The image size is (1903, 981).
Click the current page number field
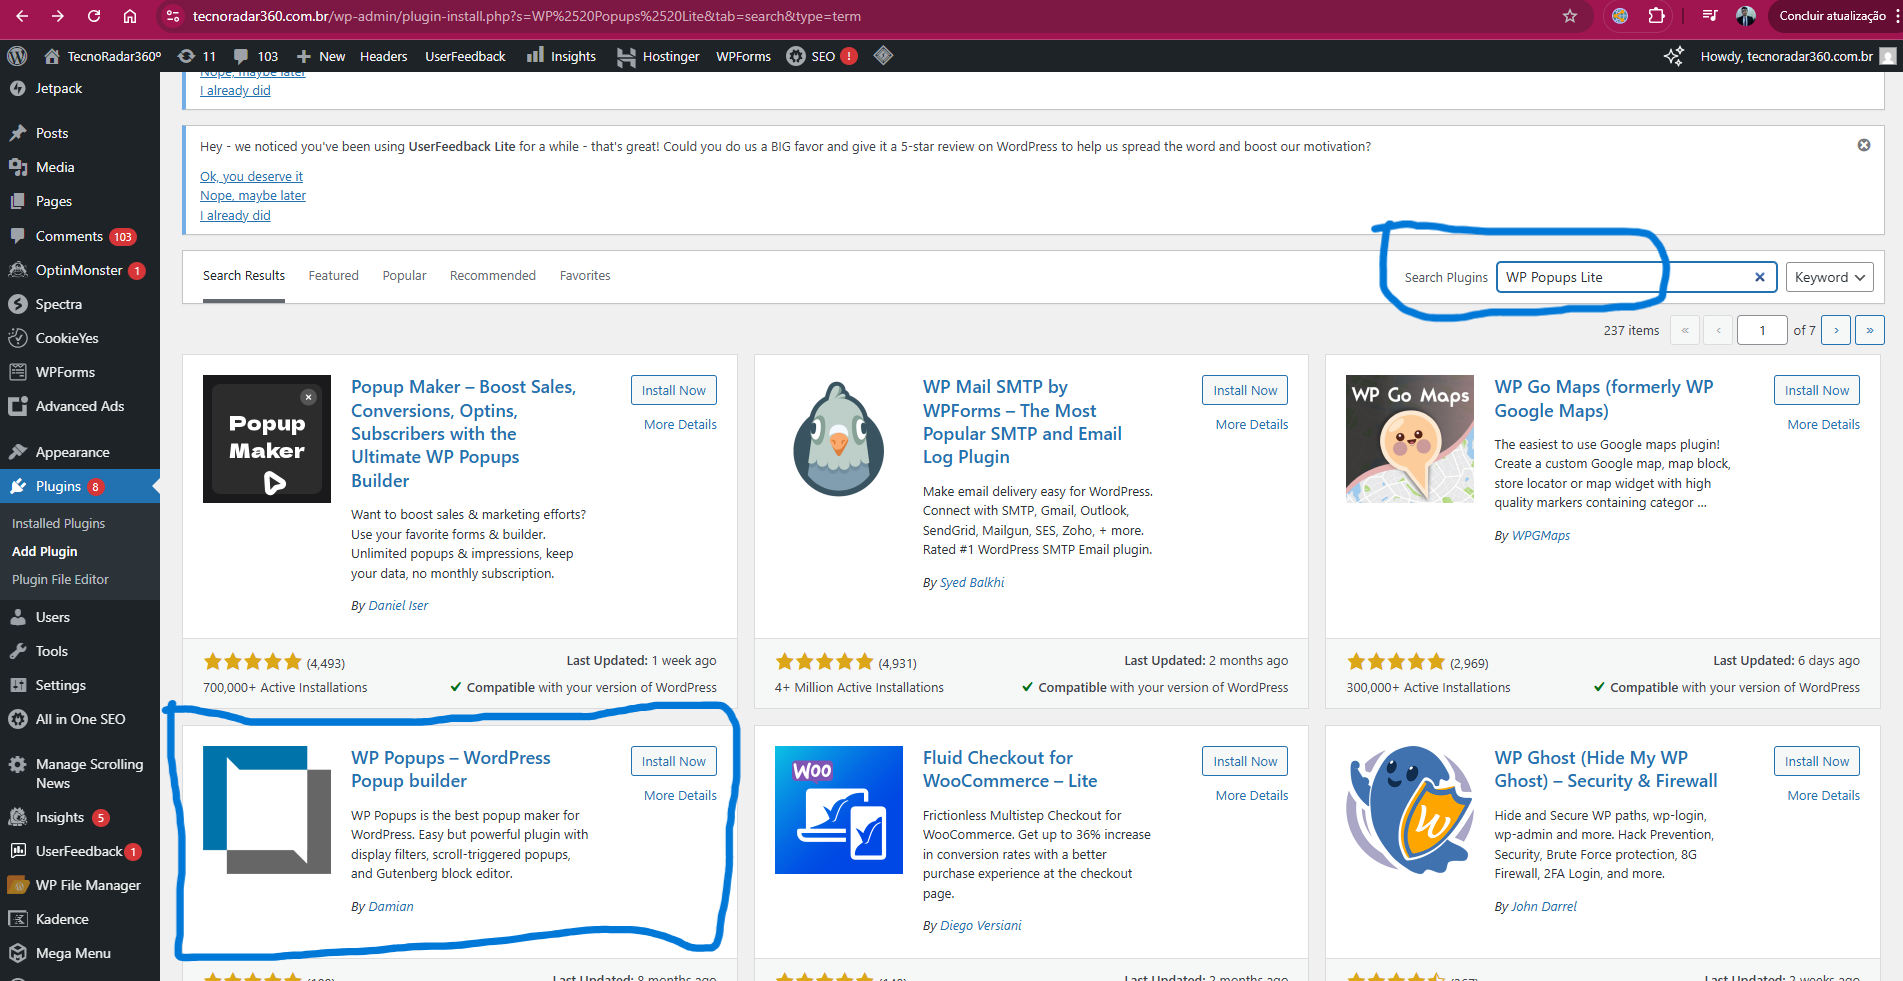tap(1761, 330)
